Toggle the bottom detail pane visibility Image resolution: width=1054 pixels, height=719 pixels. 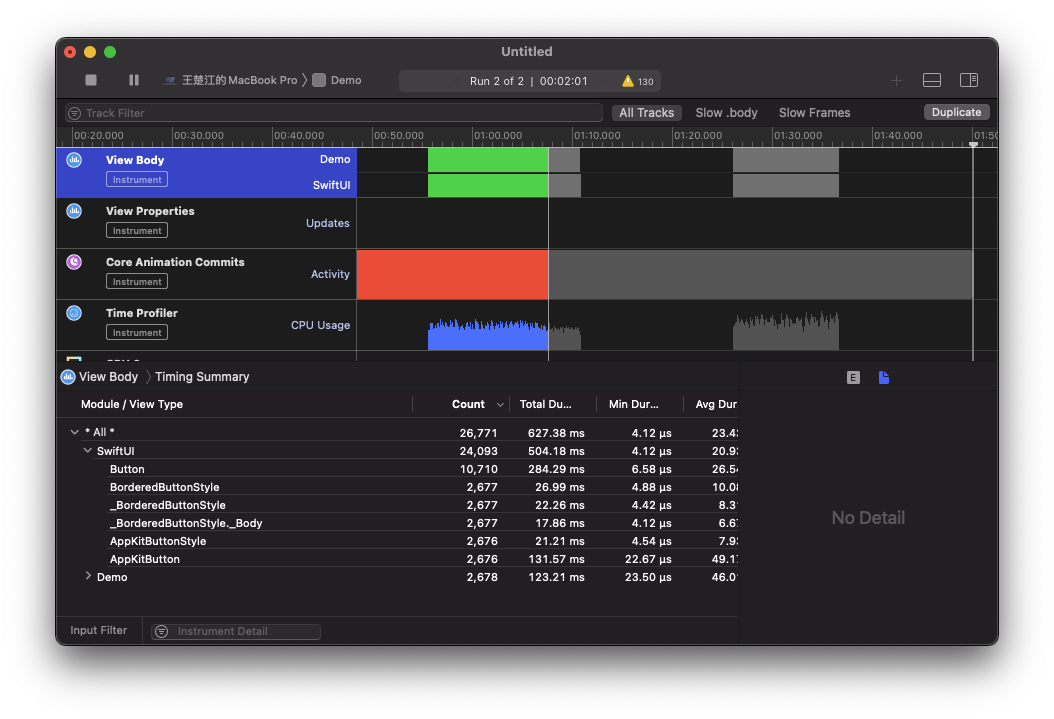(x=931, y=80)
